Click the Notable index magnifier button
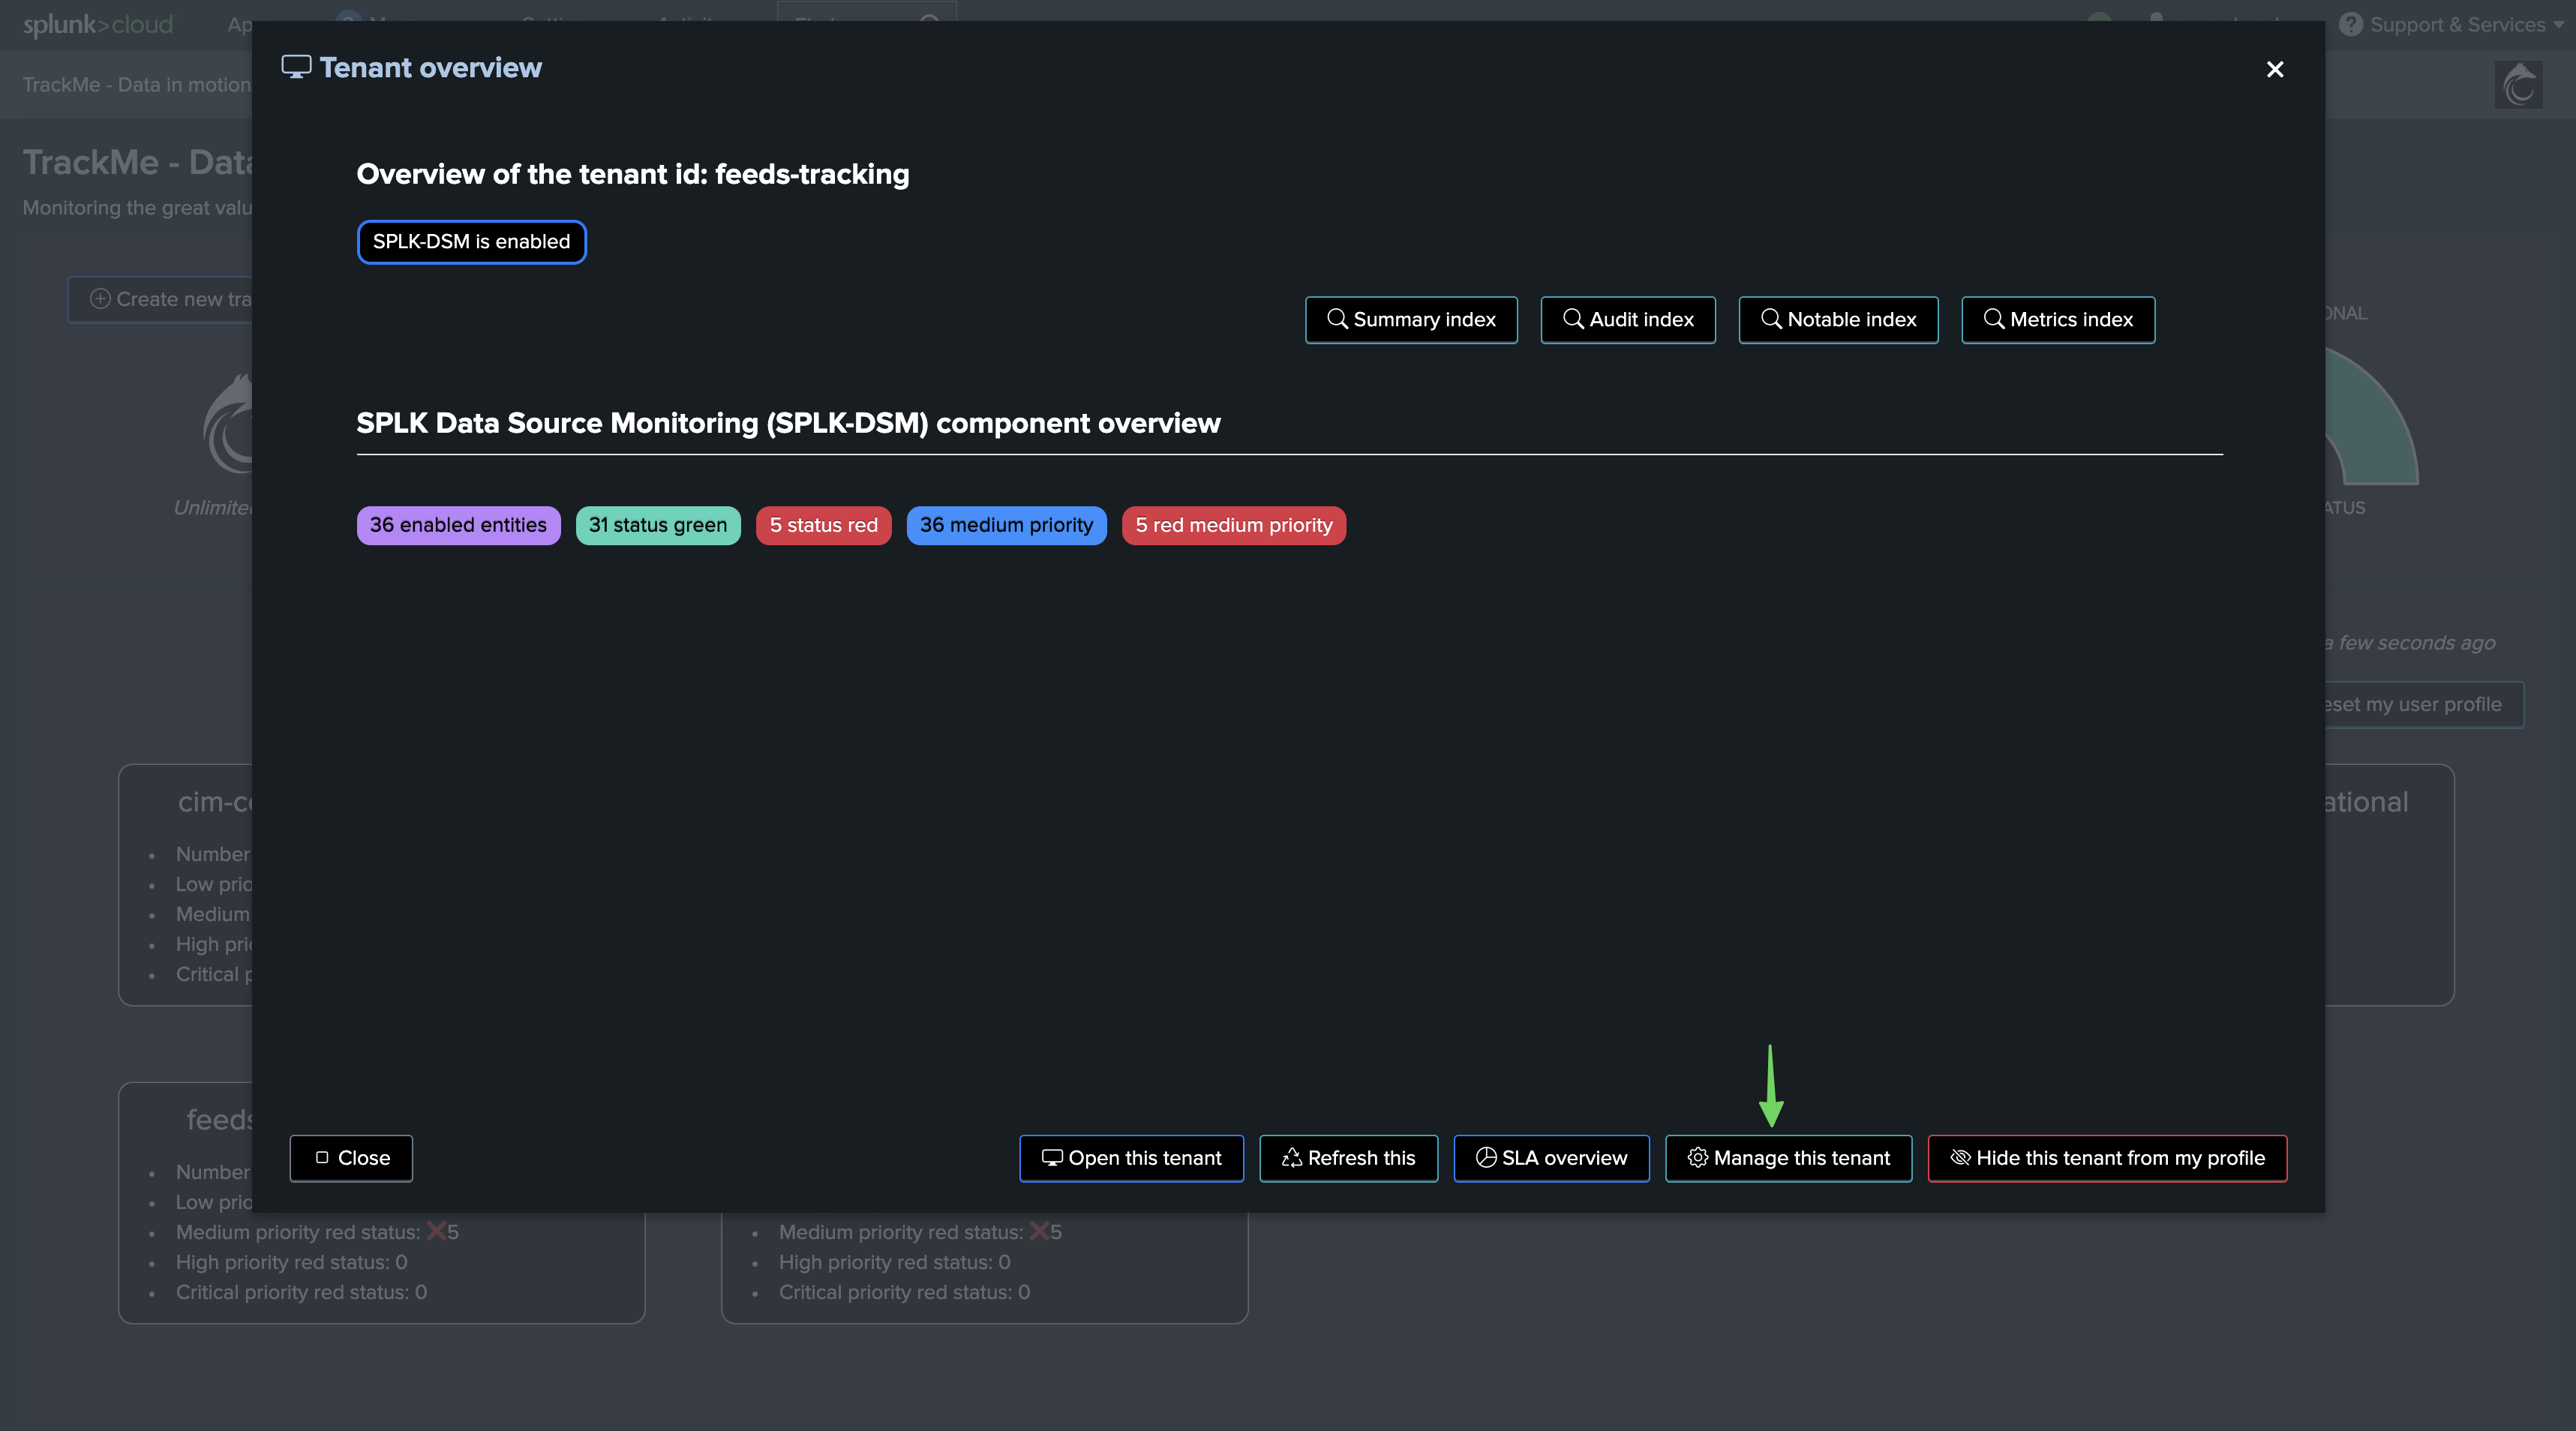This screenshot has height=1431, width=2576. point(1837,320)
